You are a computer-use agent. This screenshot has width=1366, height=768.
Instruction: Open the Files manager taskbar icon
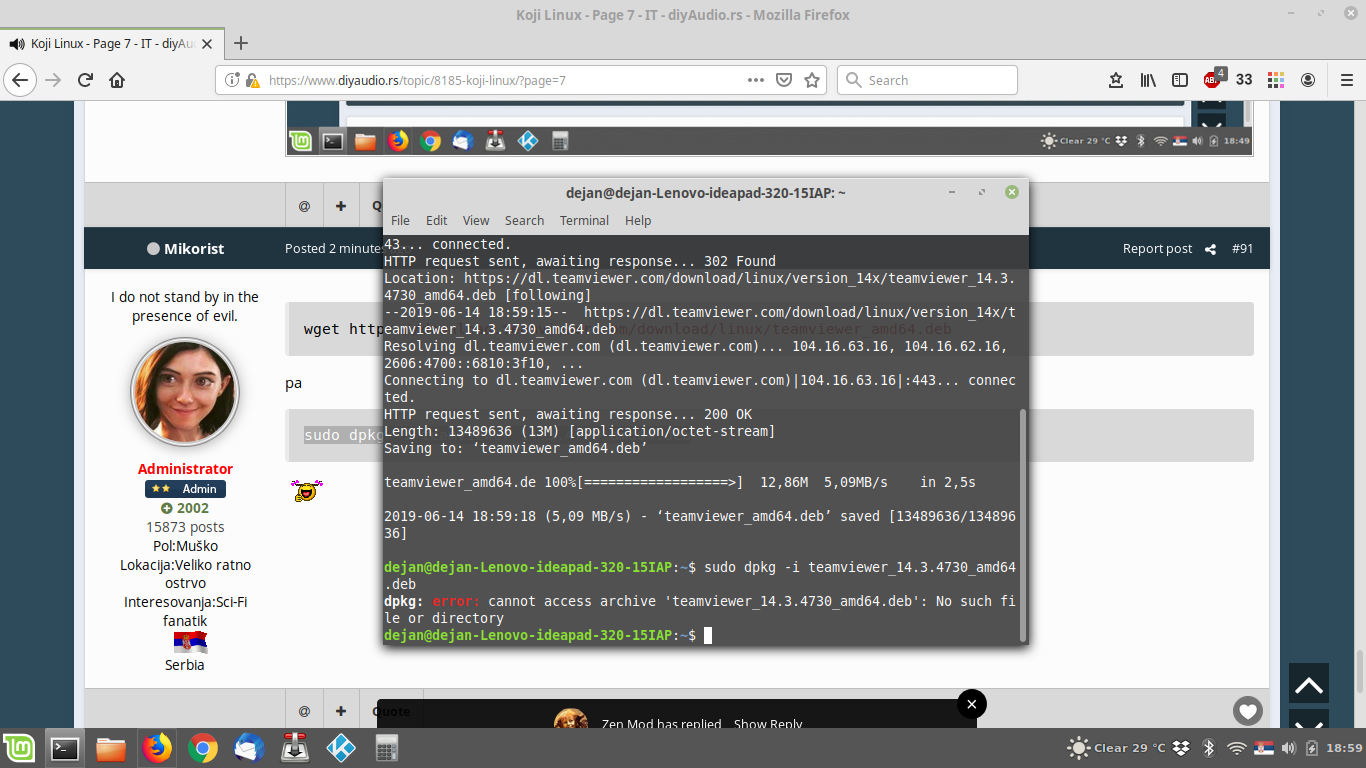tap(111, 748)
